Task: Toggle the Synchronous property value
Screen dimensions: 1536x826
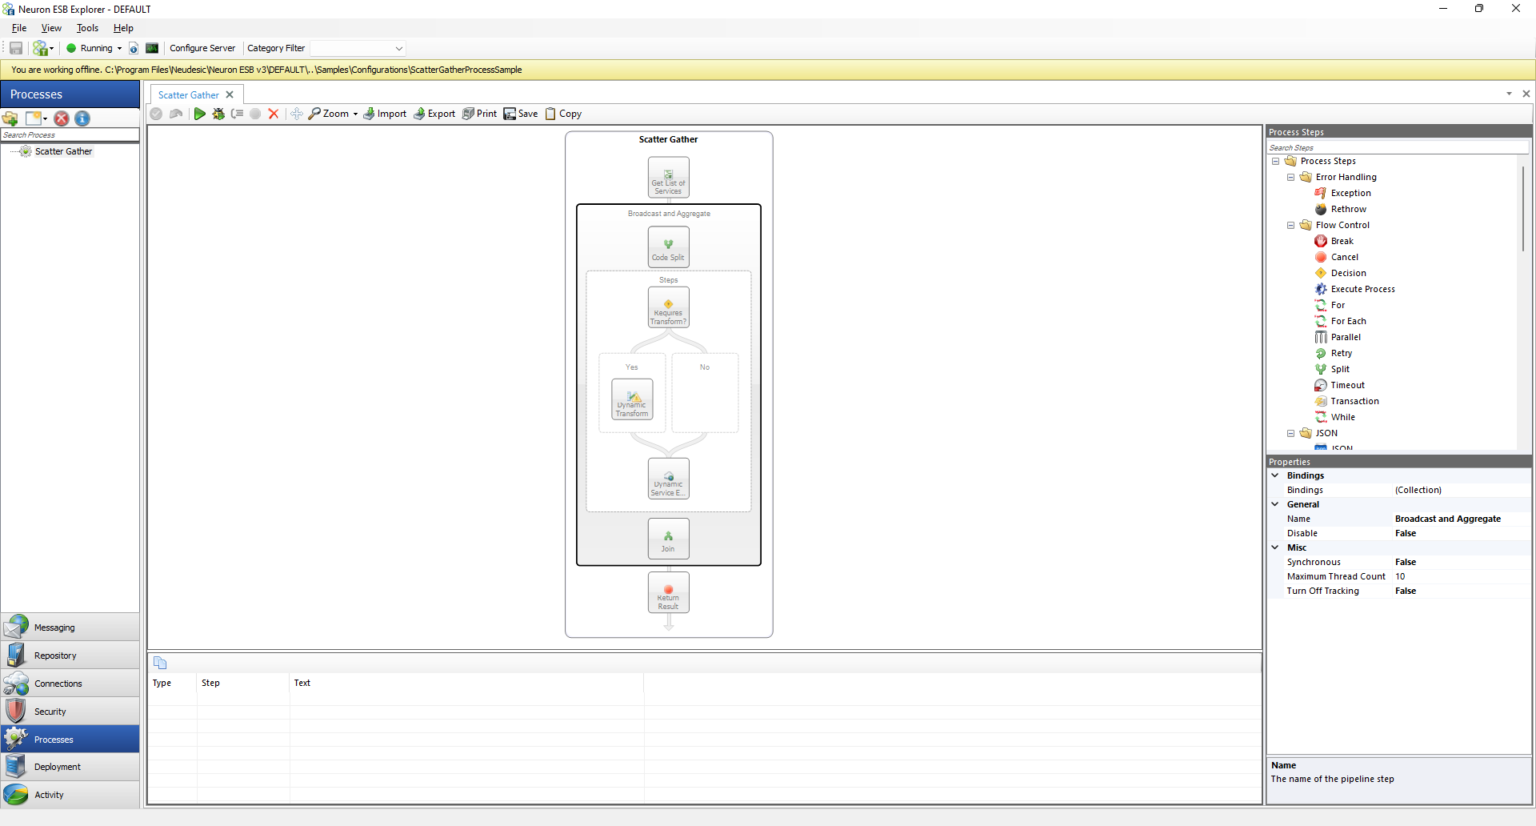Action: 1405,562
